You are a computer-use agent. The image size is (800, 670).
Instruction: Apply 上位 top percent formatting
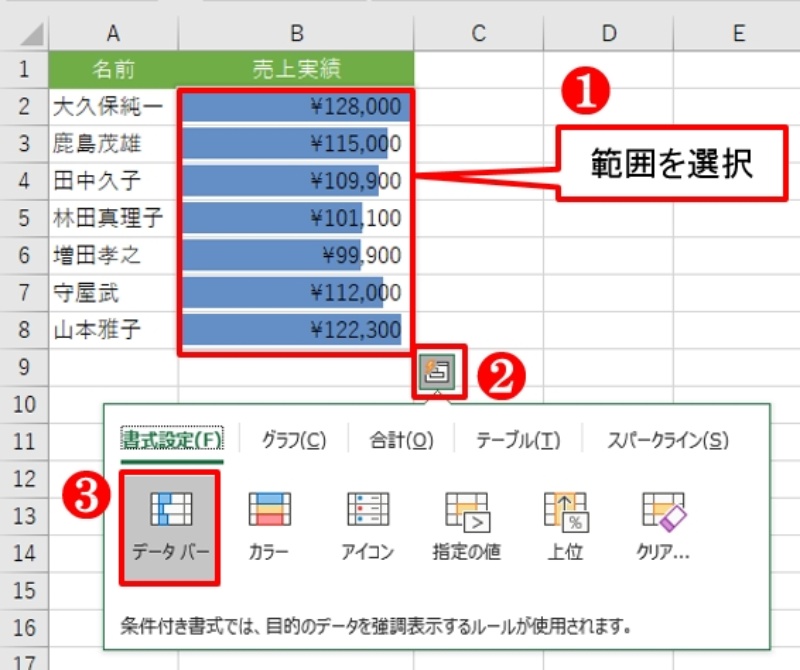563,526
